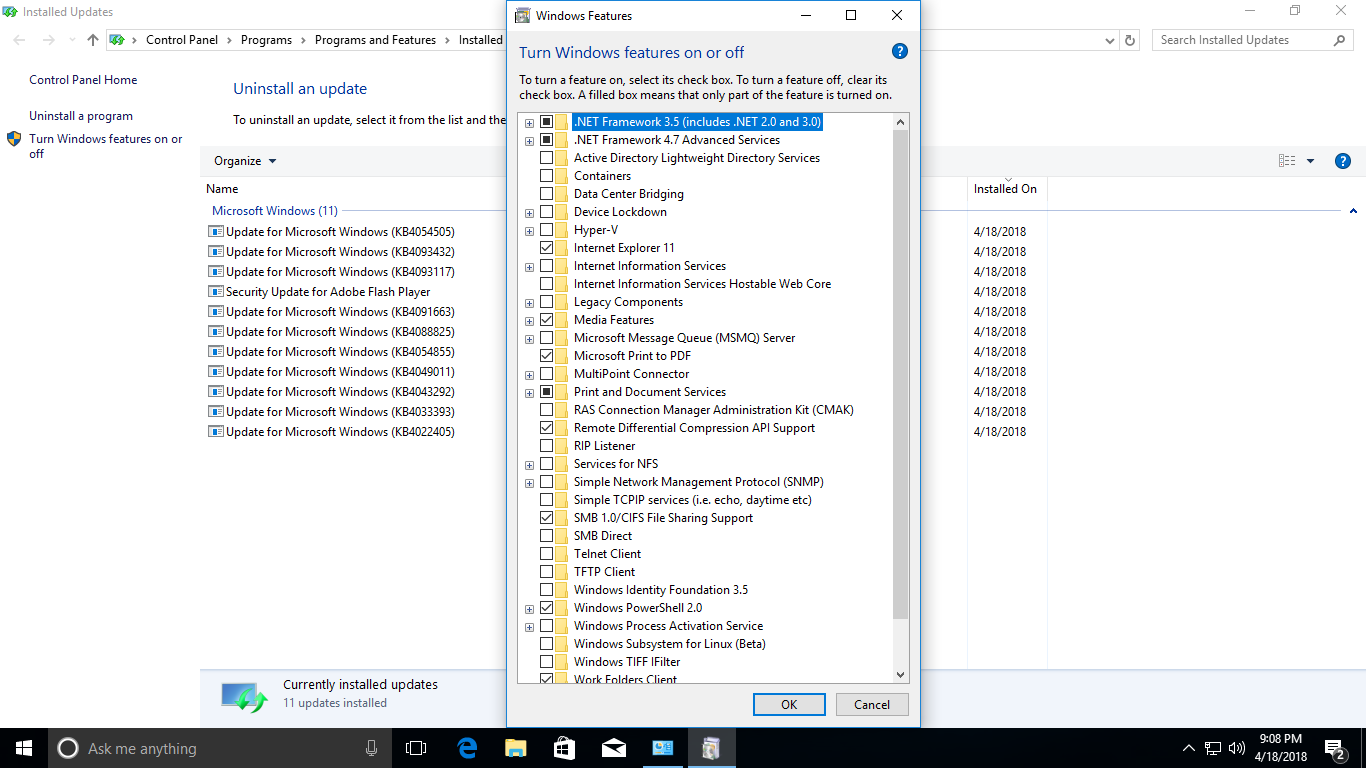Viewport: 1366px width, 768px height.
Task: Click OK in Windows Features dialog
Action: coord(789,704)
